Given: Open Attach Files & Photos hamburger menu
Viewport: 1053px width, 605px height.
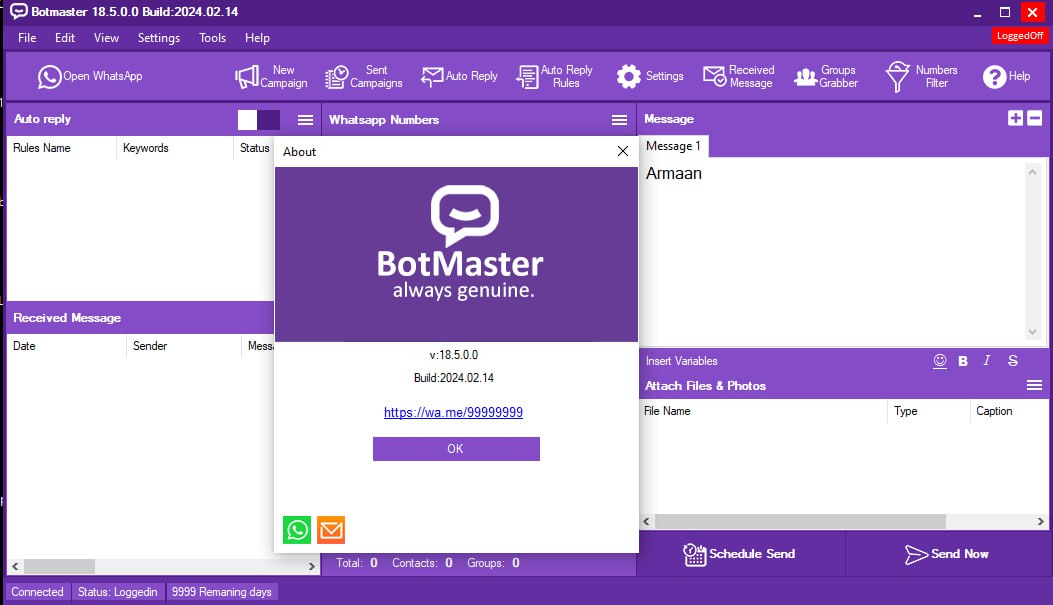Looking at the screenshot, I should click(1034, 385).
